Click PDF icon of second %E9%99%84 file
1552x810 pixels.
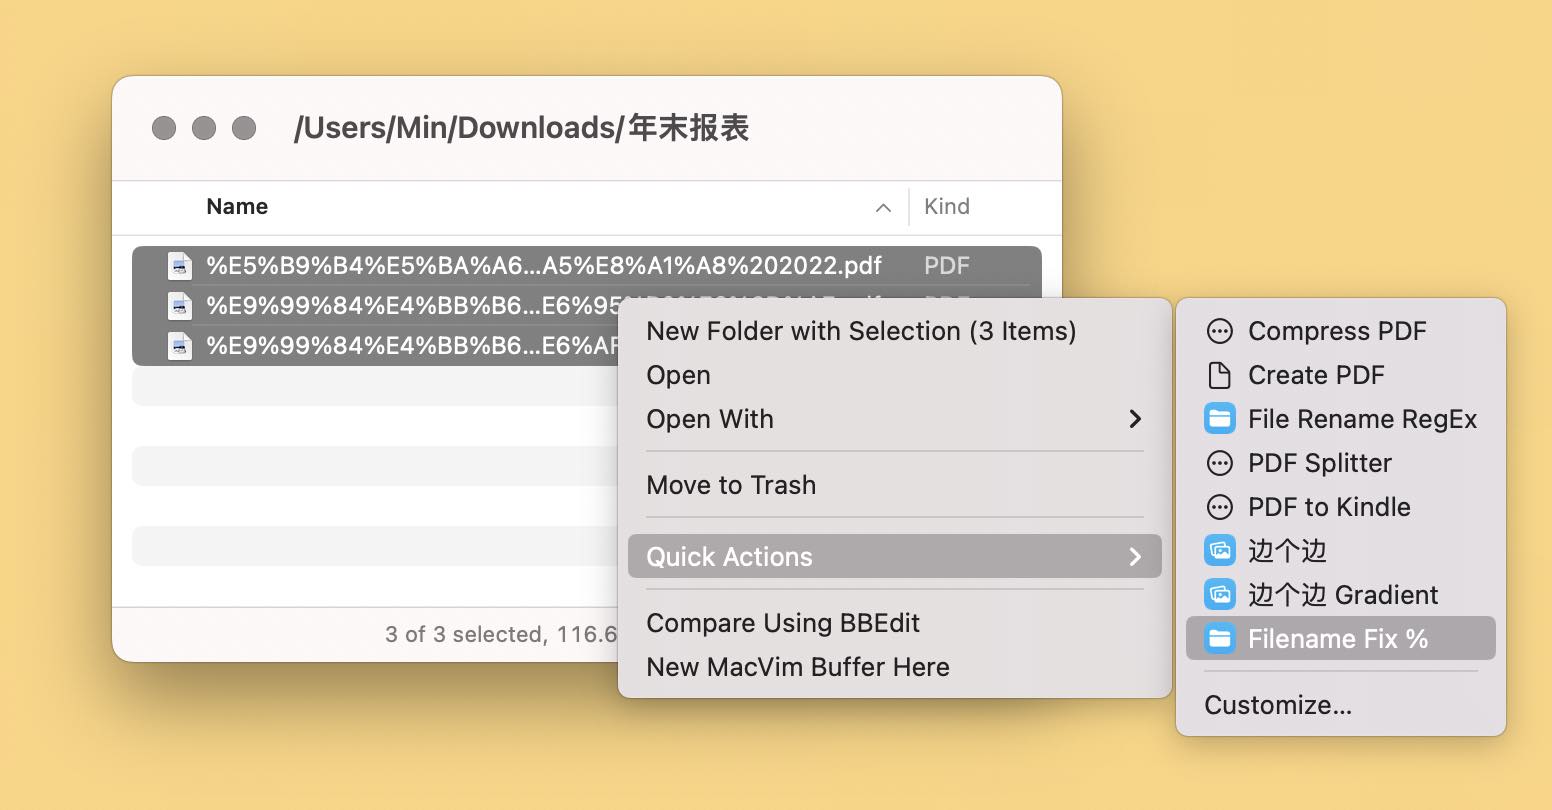(x=180, y=306)
